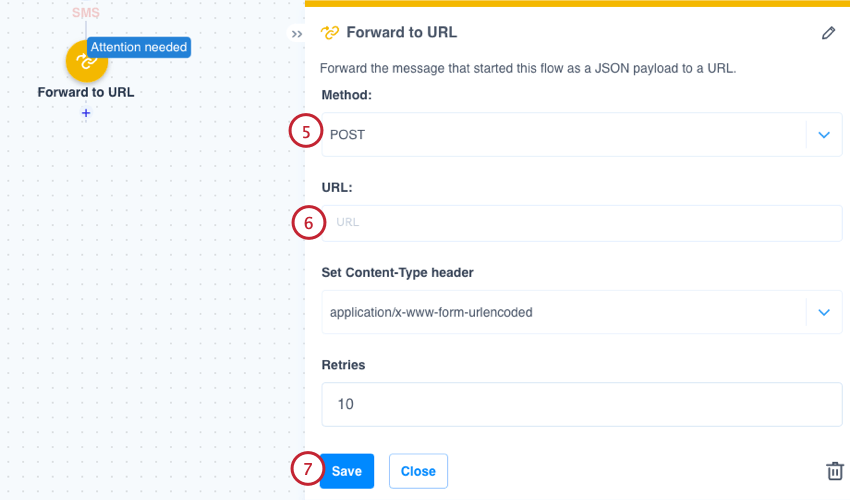
Task: Save the Forward to URL settings
Action: [x=347, y=471]
